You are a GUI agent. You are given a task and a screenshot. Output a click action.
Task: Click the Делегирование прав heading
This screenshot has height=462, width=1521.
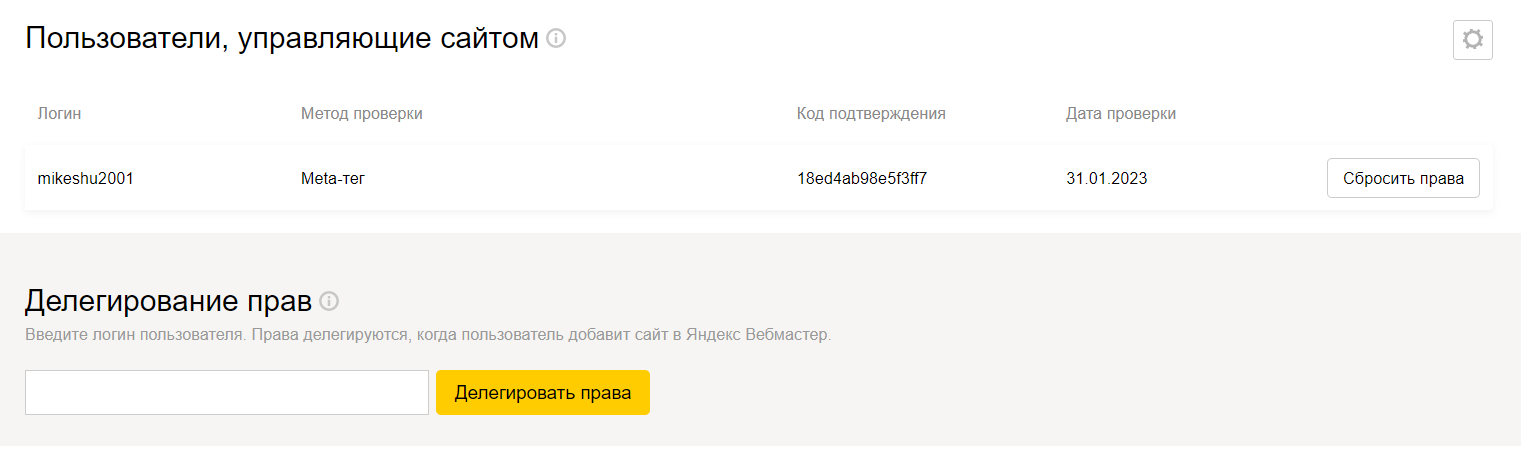coord(168,301)
